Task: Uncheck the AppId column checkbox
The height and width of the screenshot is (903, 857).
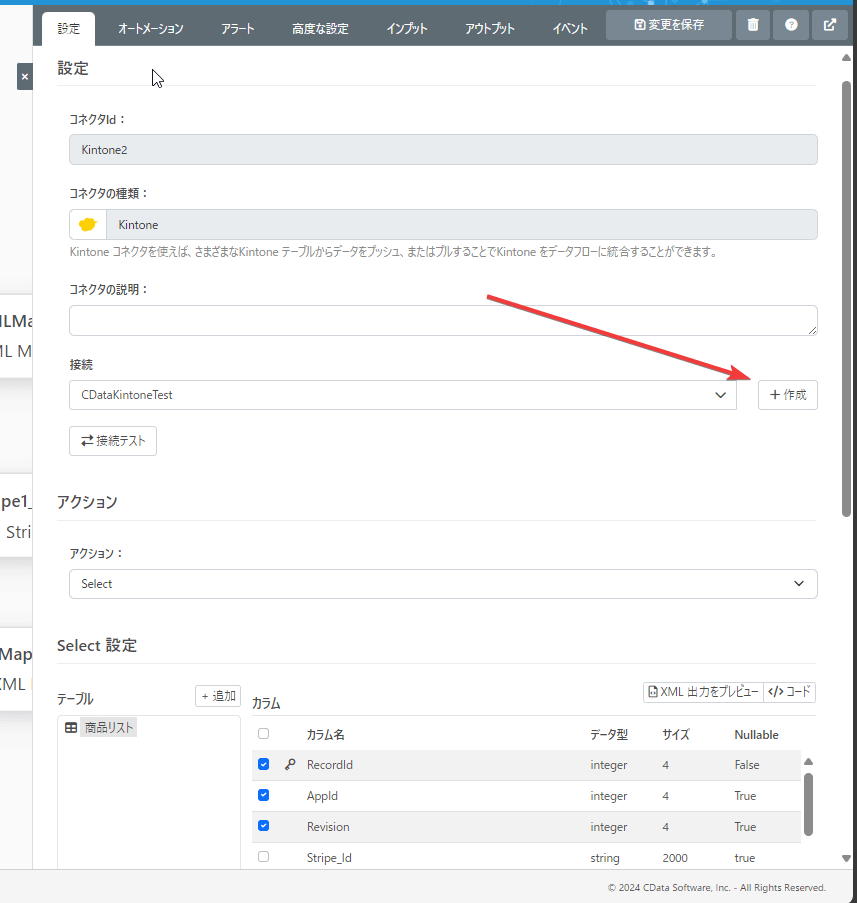Action: [263, 795]
